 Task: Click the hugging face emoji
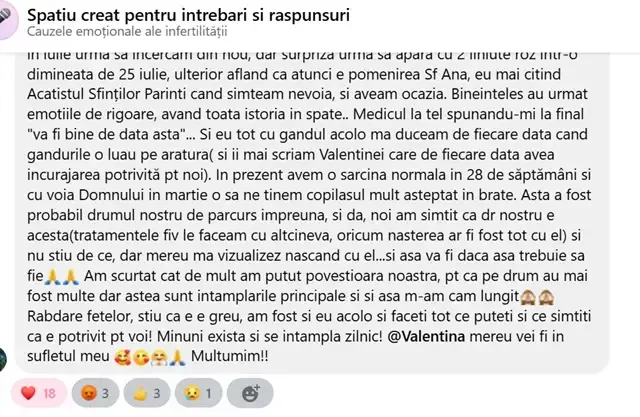pos(159,357)
